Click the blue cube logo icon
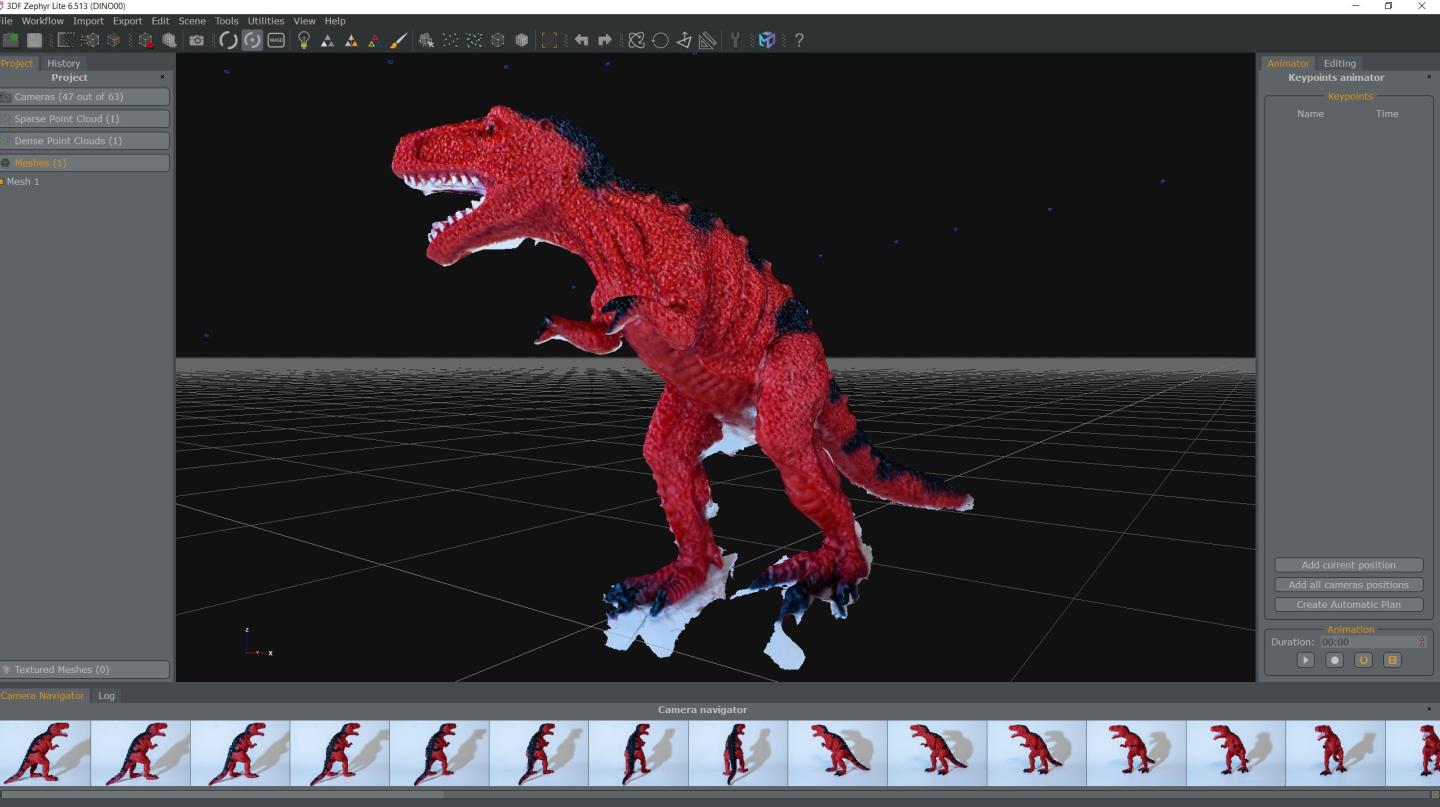 click(767, 40)
